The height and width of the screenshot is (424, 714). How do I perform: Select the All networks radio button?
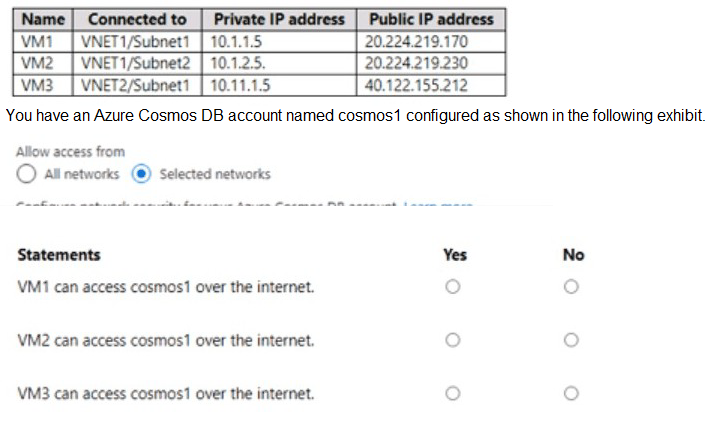27,174
